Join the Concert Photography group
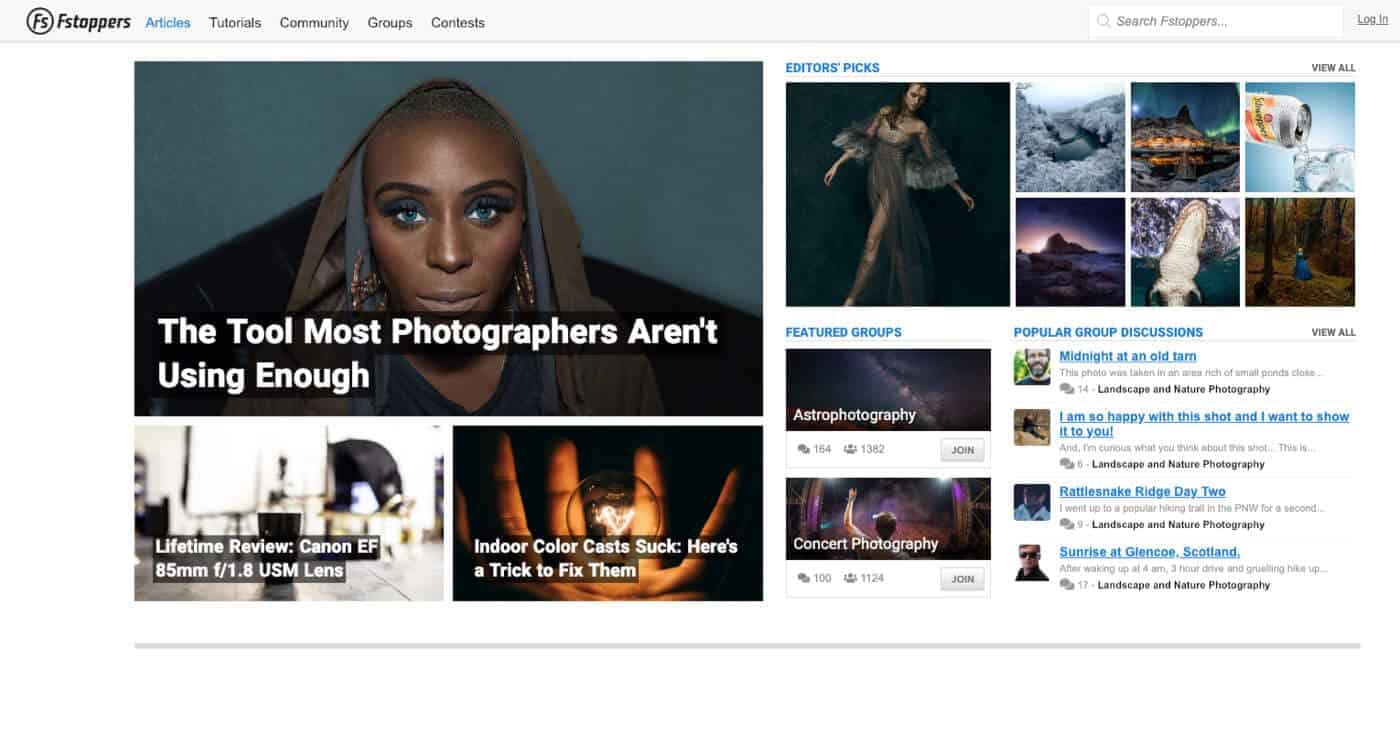Viewport: 1400px width, 742px height. tap(962, 579)
